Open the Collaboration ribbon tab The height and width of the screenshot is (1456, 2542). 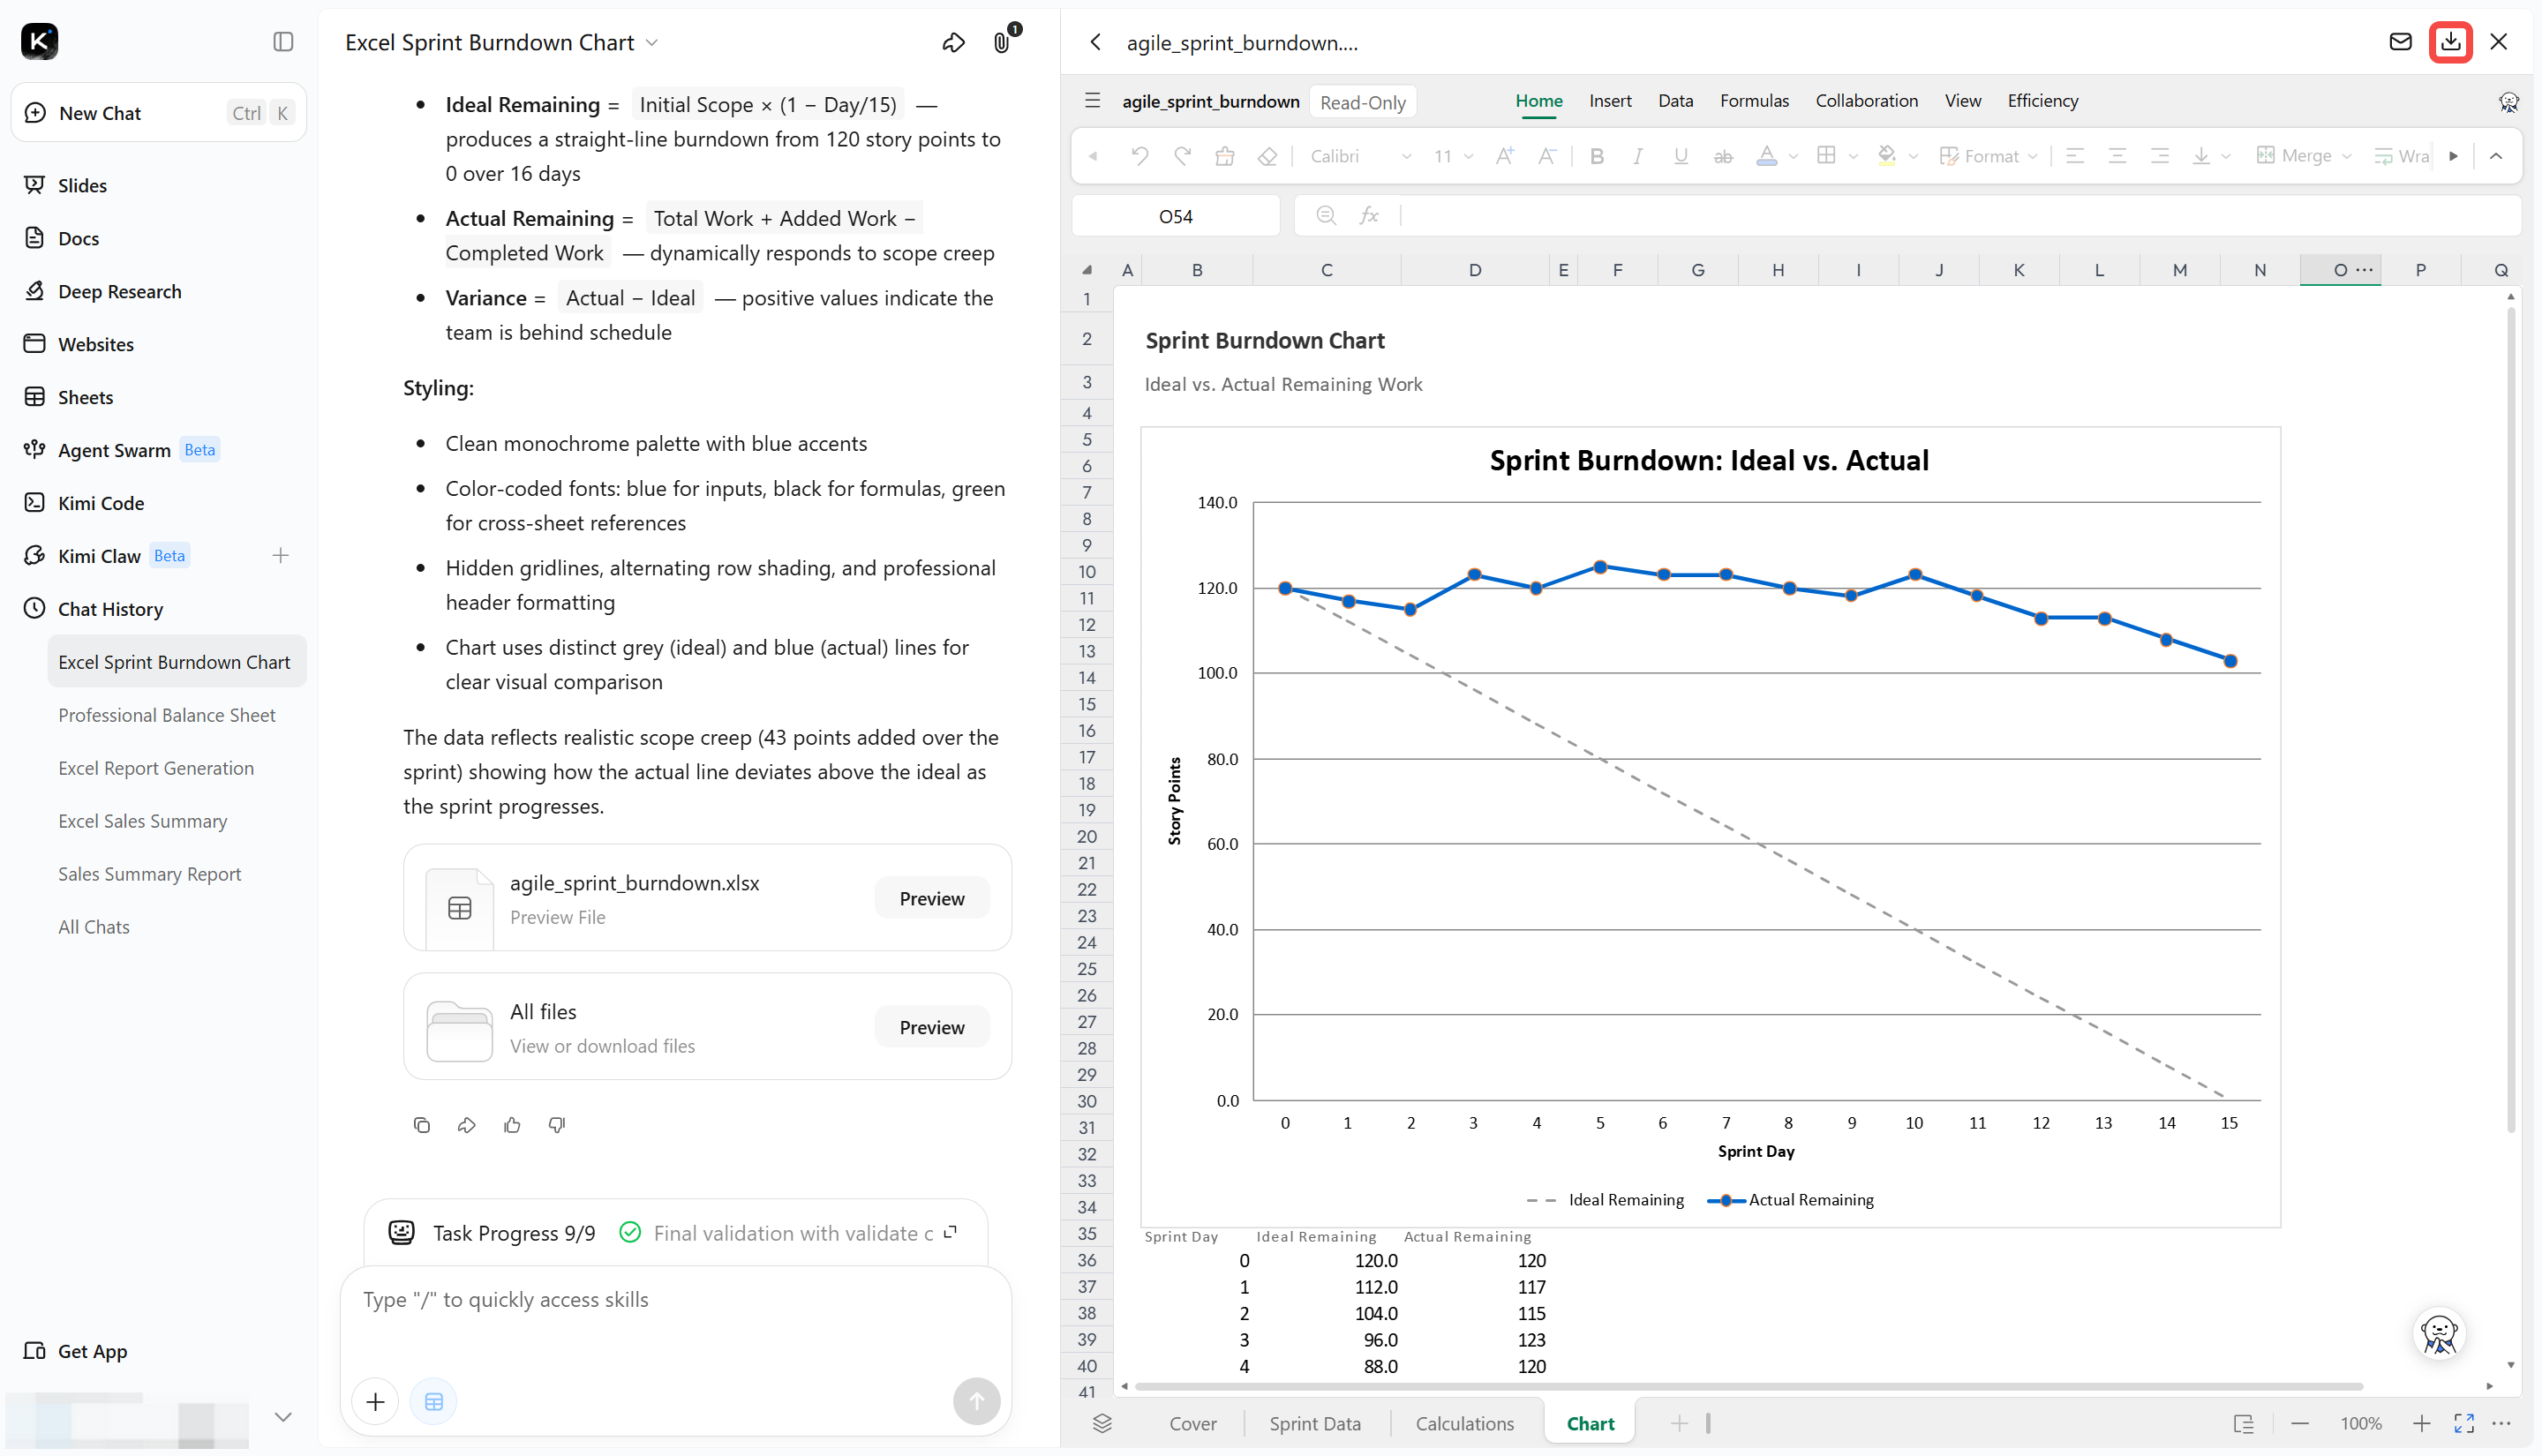(1866, 101)
